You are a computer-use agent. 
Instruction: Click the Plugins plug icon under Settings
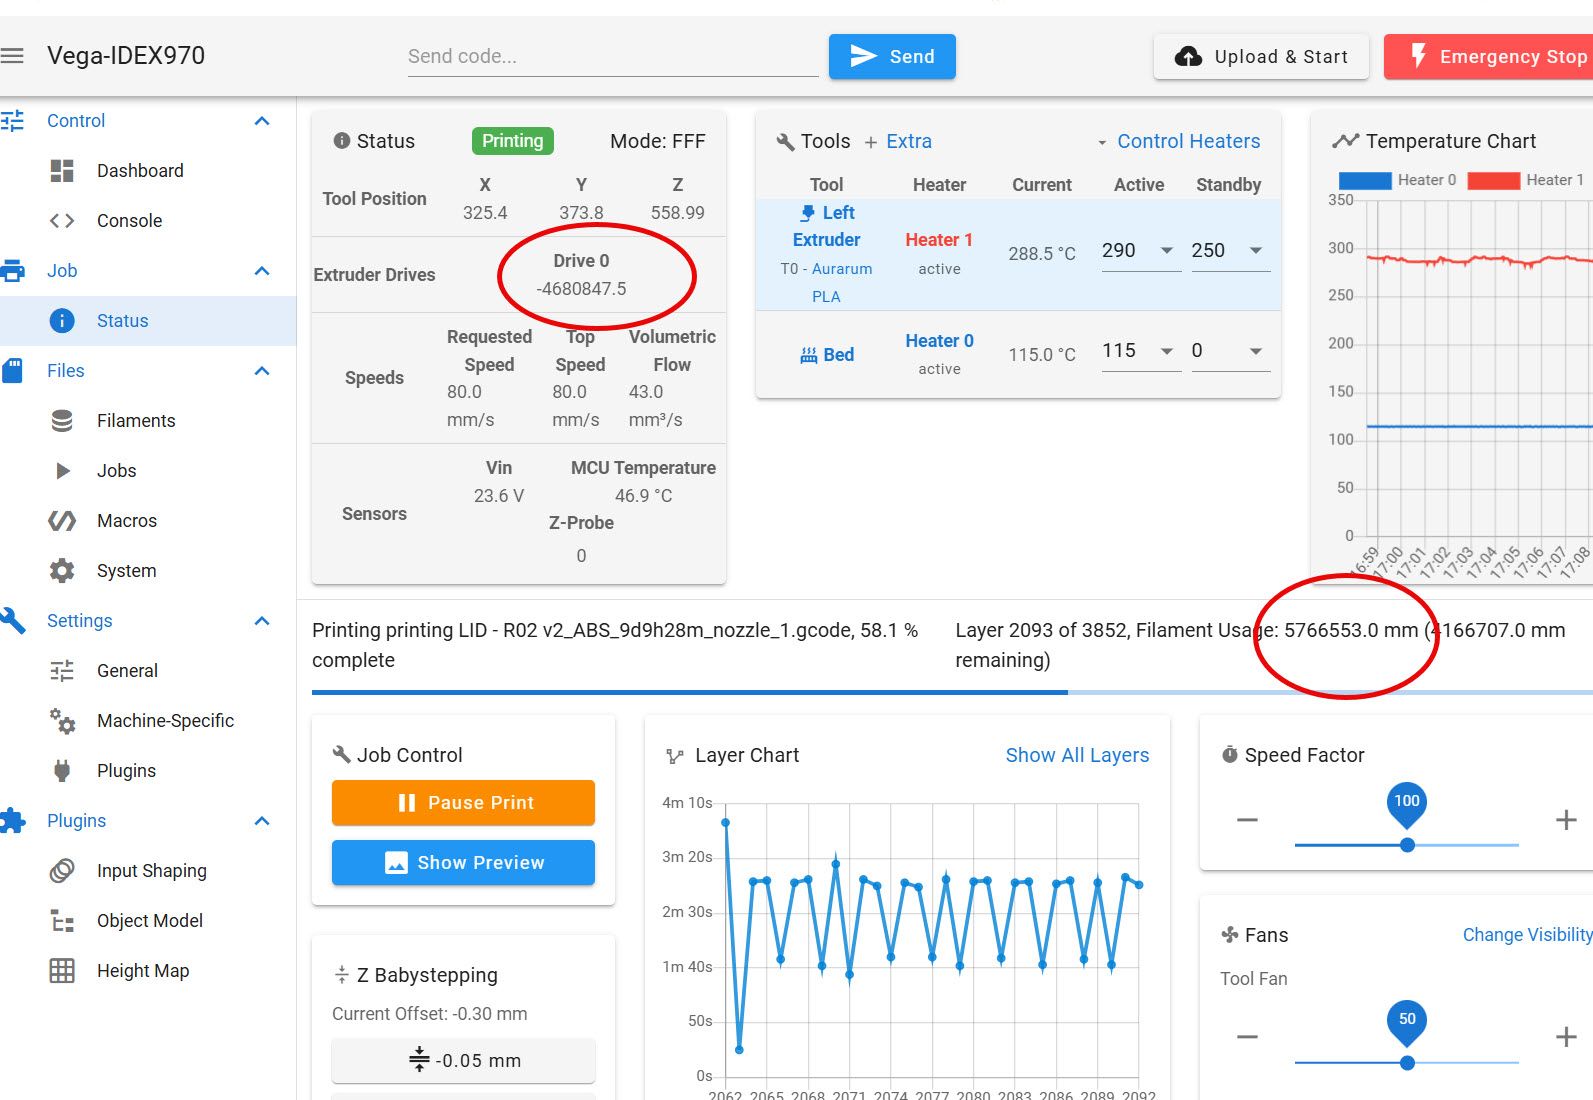[x=62, y=771]
